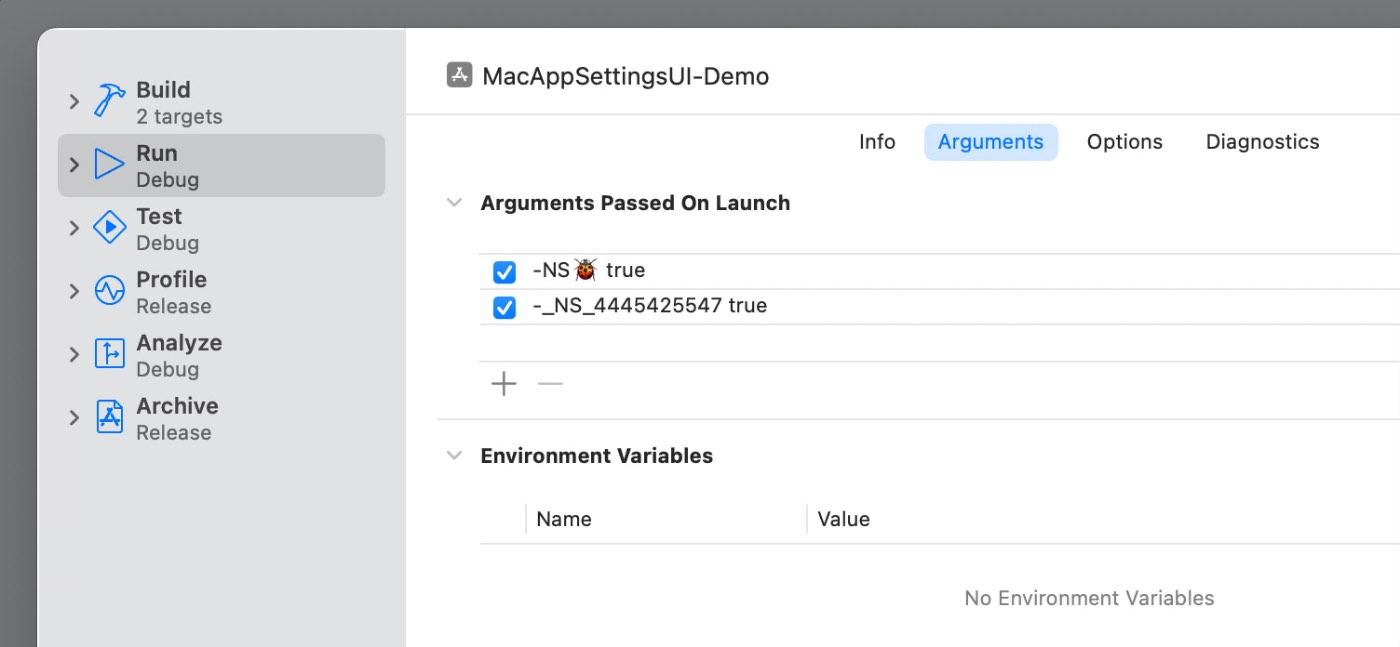Screen dimensions: 1400x647
Task: Click the Analyze icon
Action: 109,354
